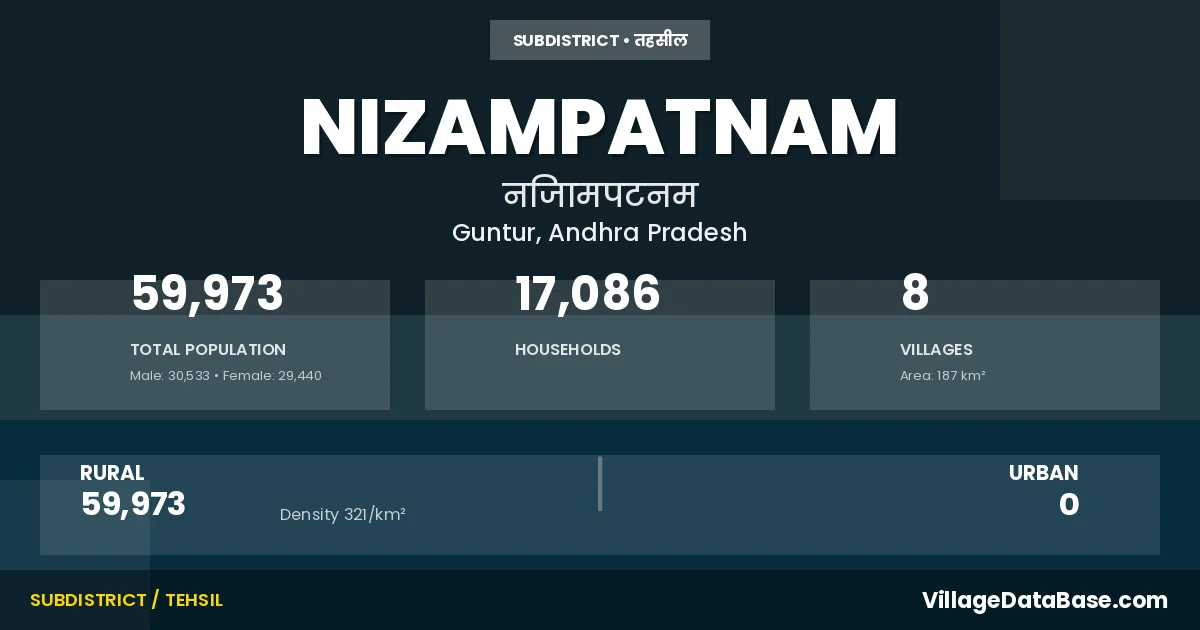
Task: Click the Density 321/km² text
Action: (x=342, y=515)
